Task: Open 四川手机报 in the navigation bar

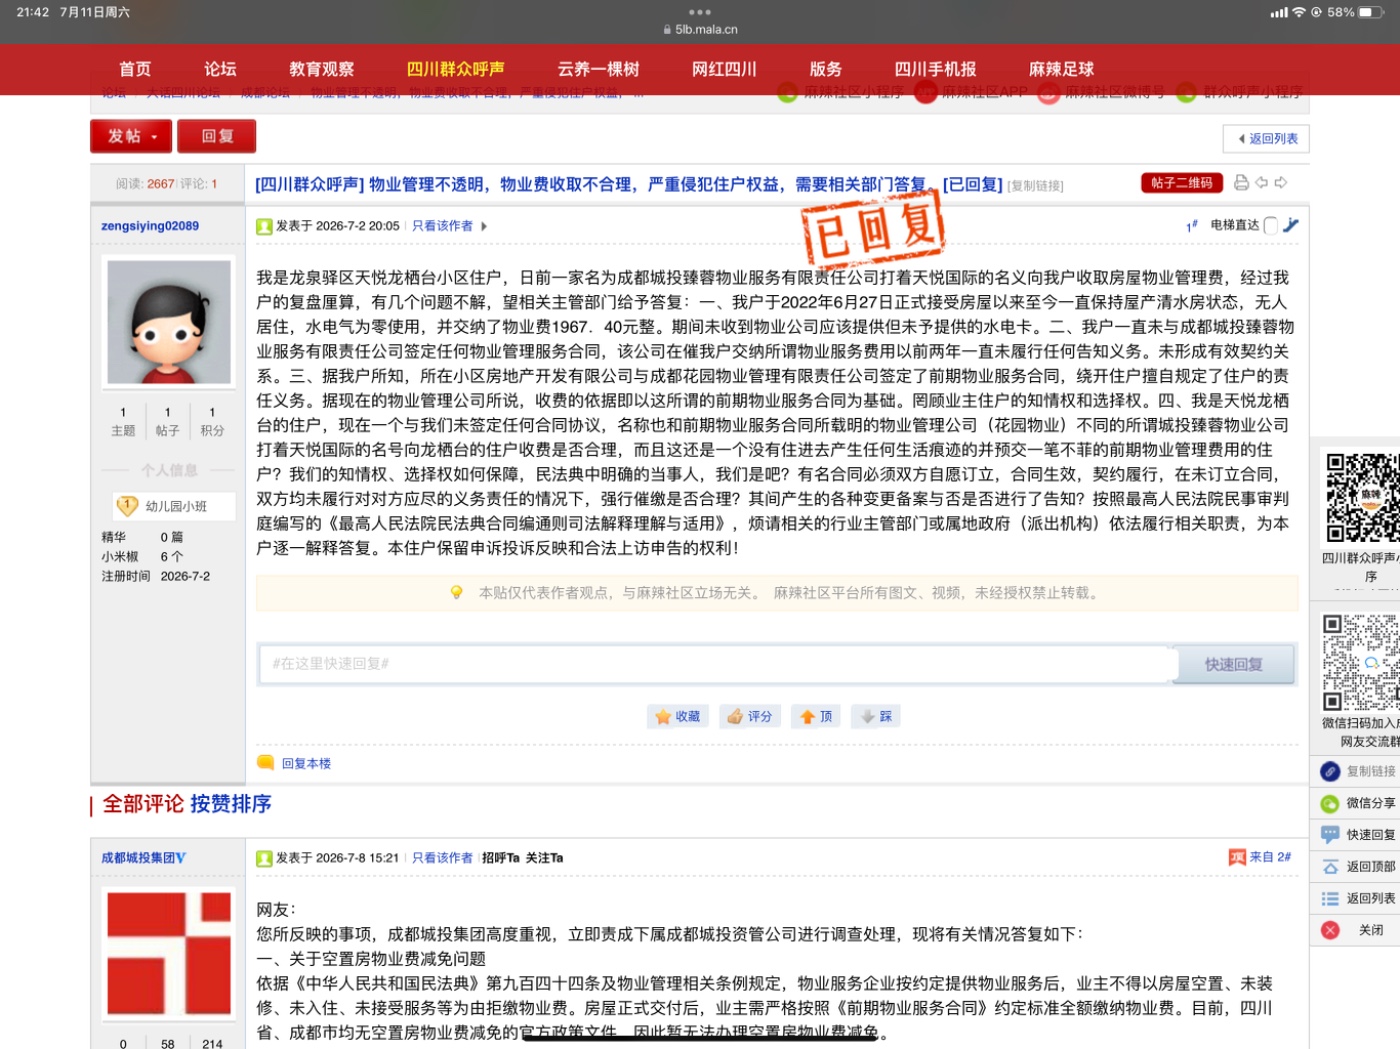Action: point(935,69)
